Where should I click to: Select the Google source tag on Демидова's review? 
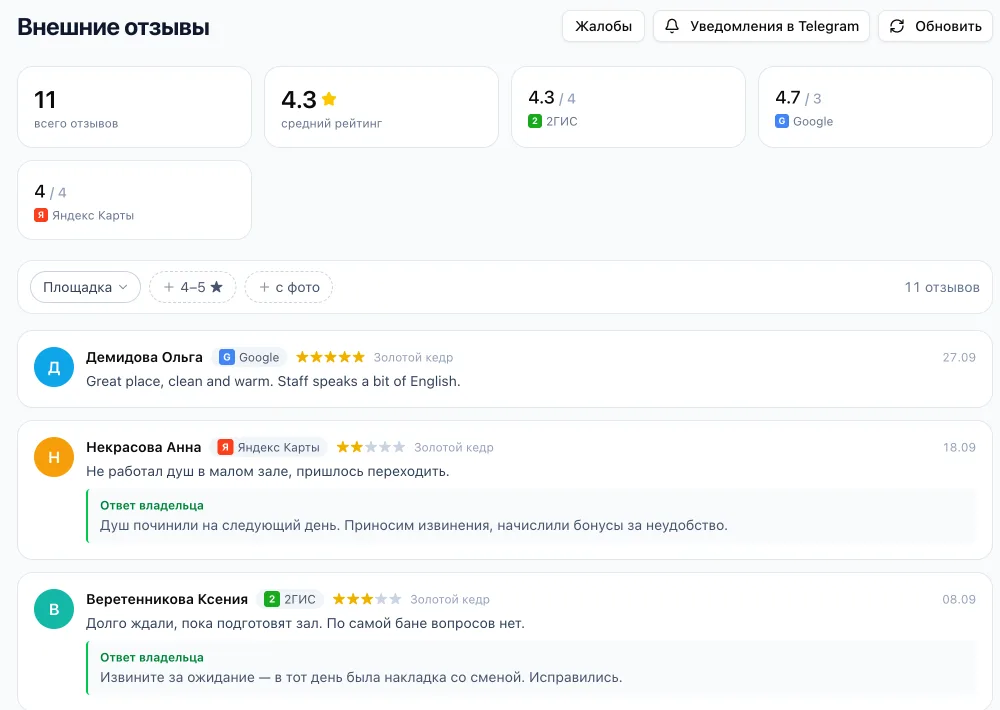pos(249,357)
